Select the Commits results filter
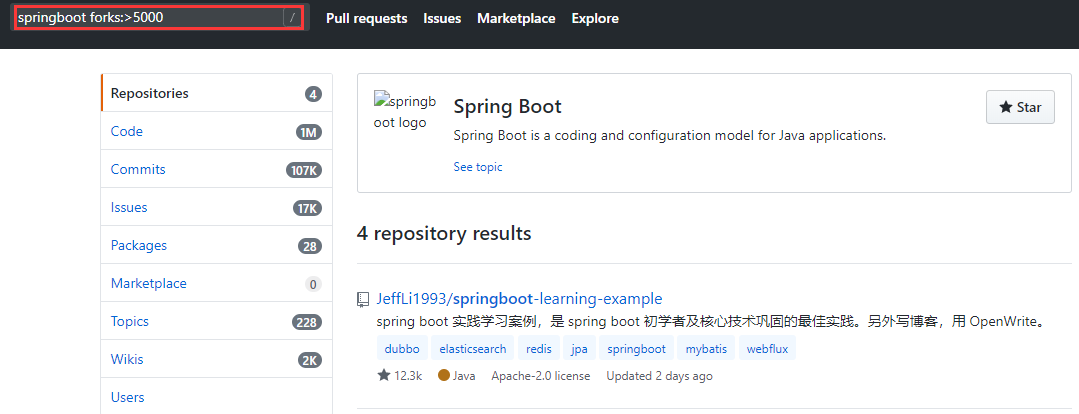This screenshot has height=414, width=1079. [x=217, y=169]
